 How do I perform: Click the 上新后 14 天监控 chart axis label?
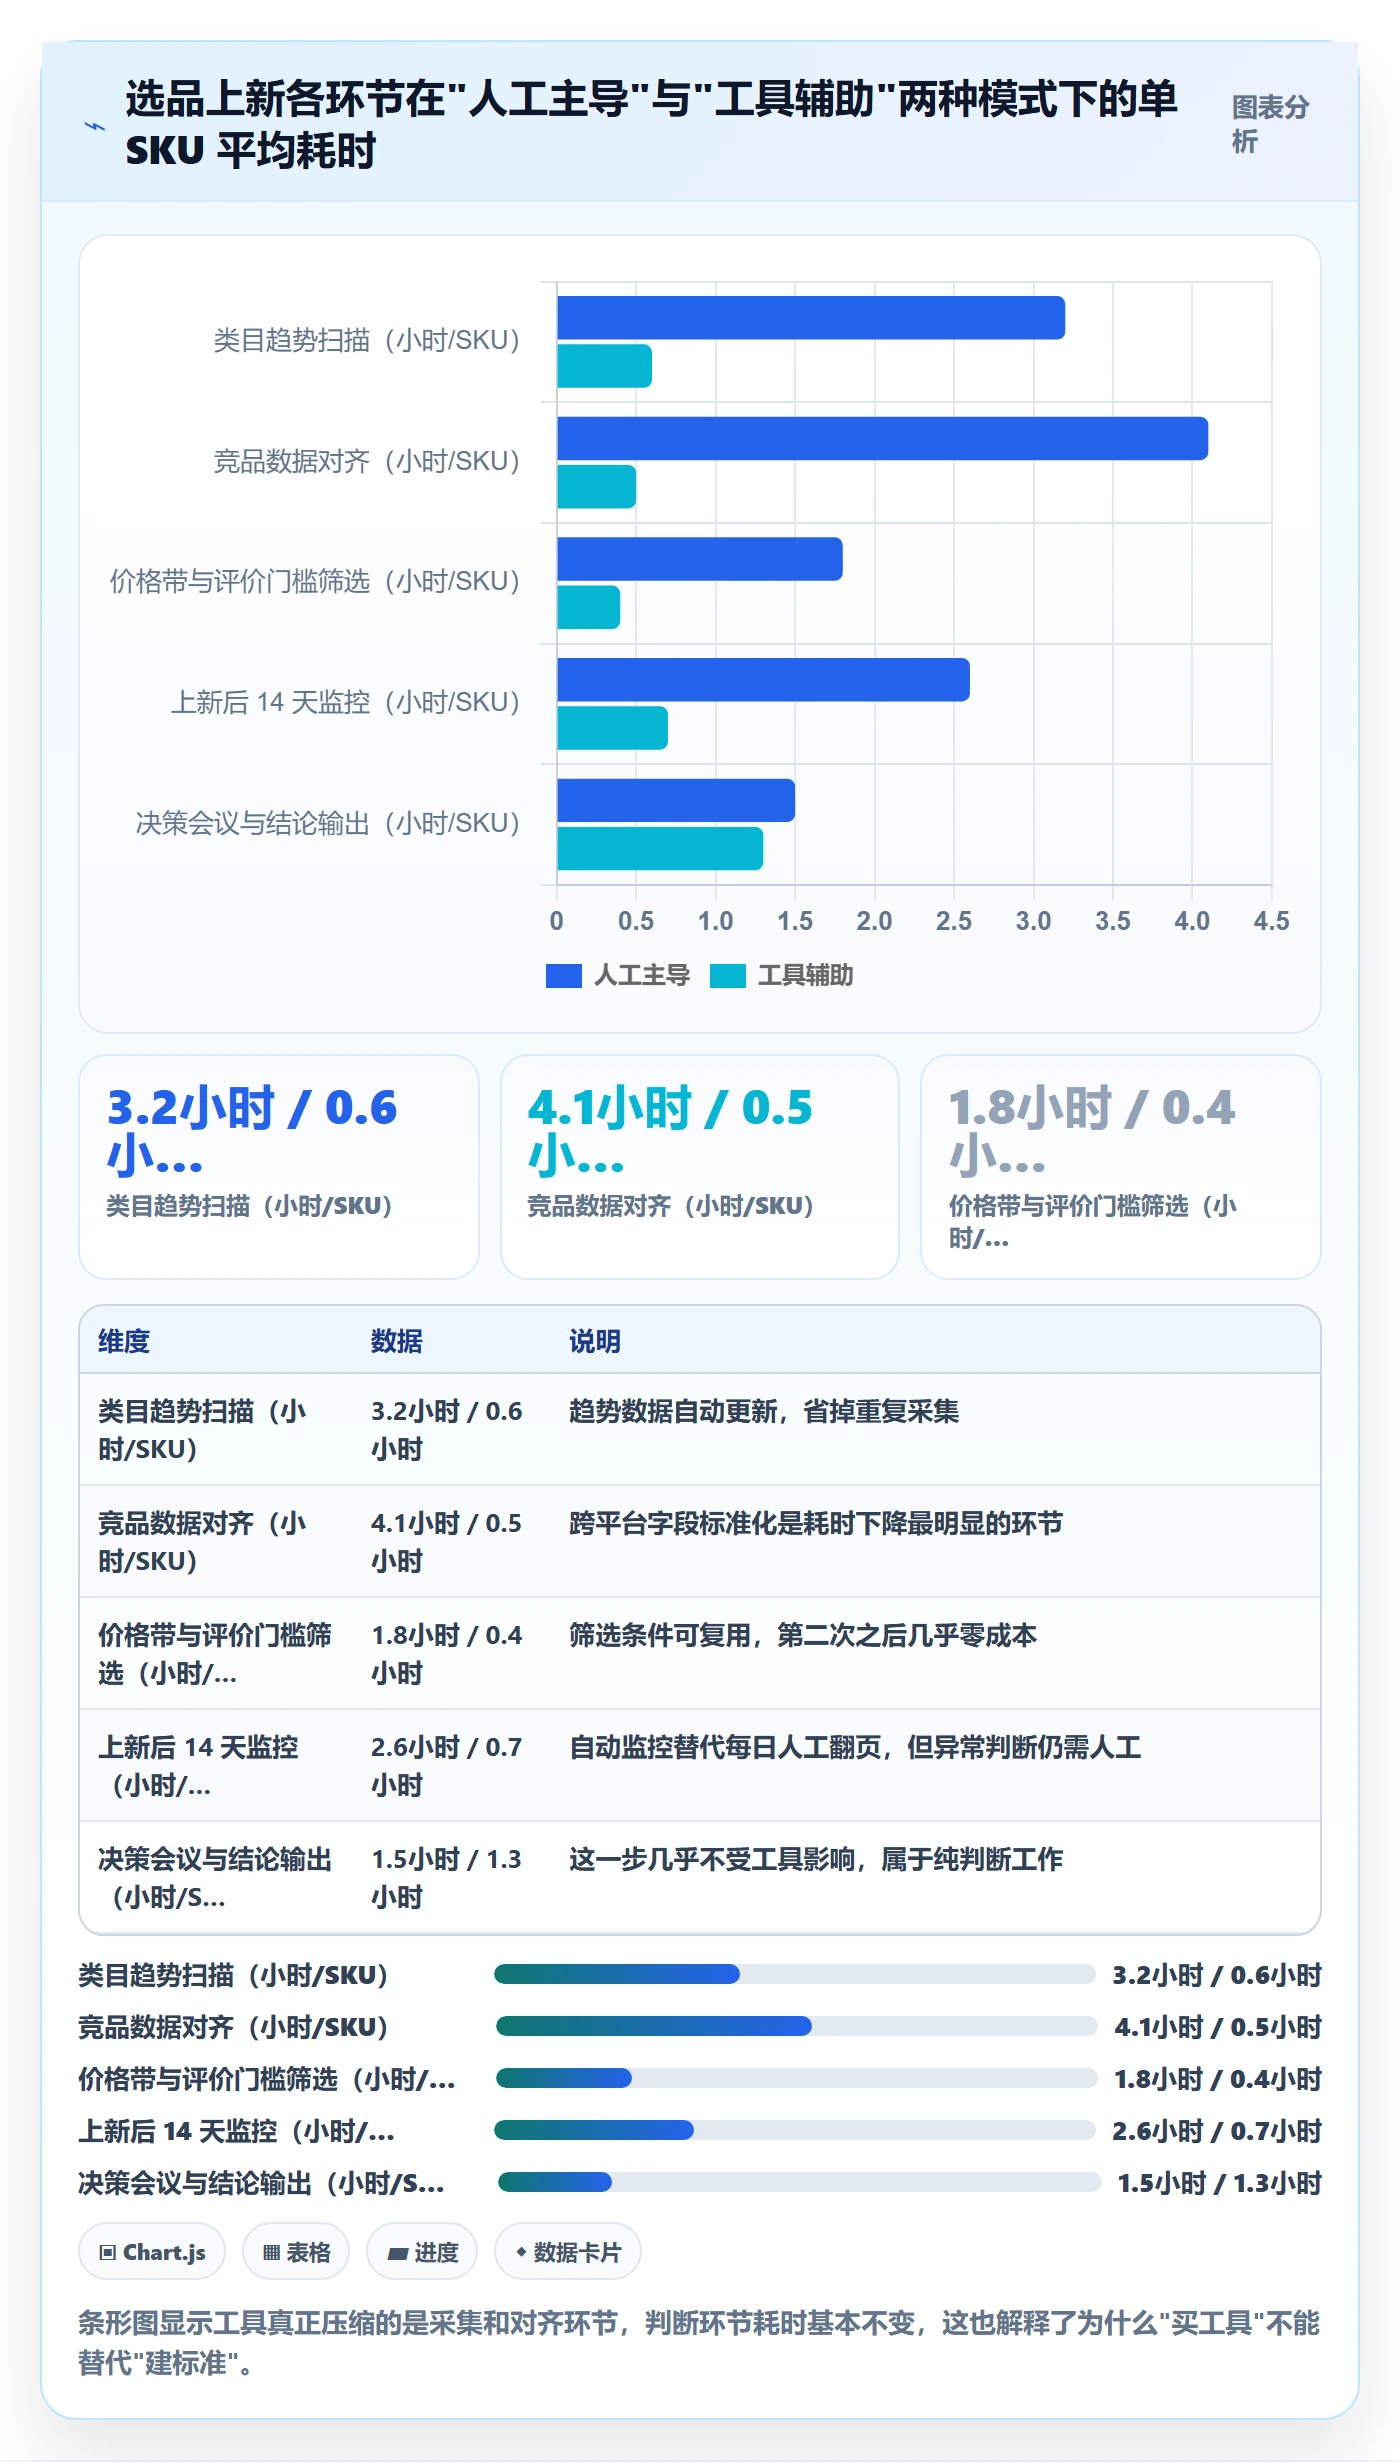coord(345,702)
